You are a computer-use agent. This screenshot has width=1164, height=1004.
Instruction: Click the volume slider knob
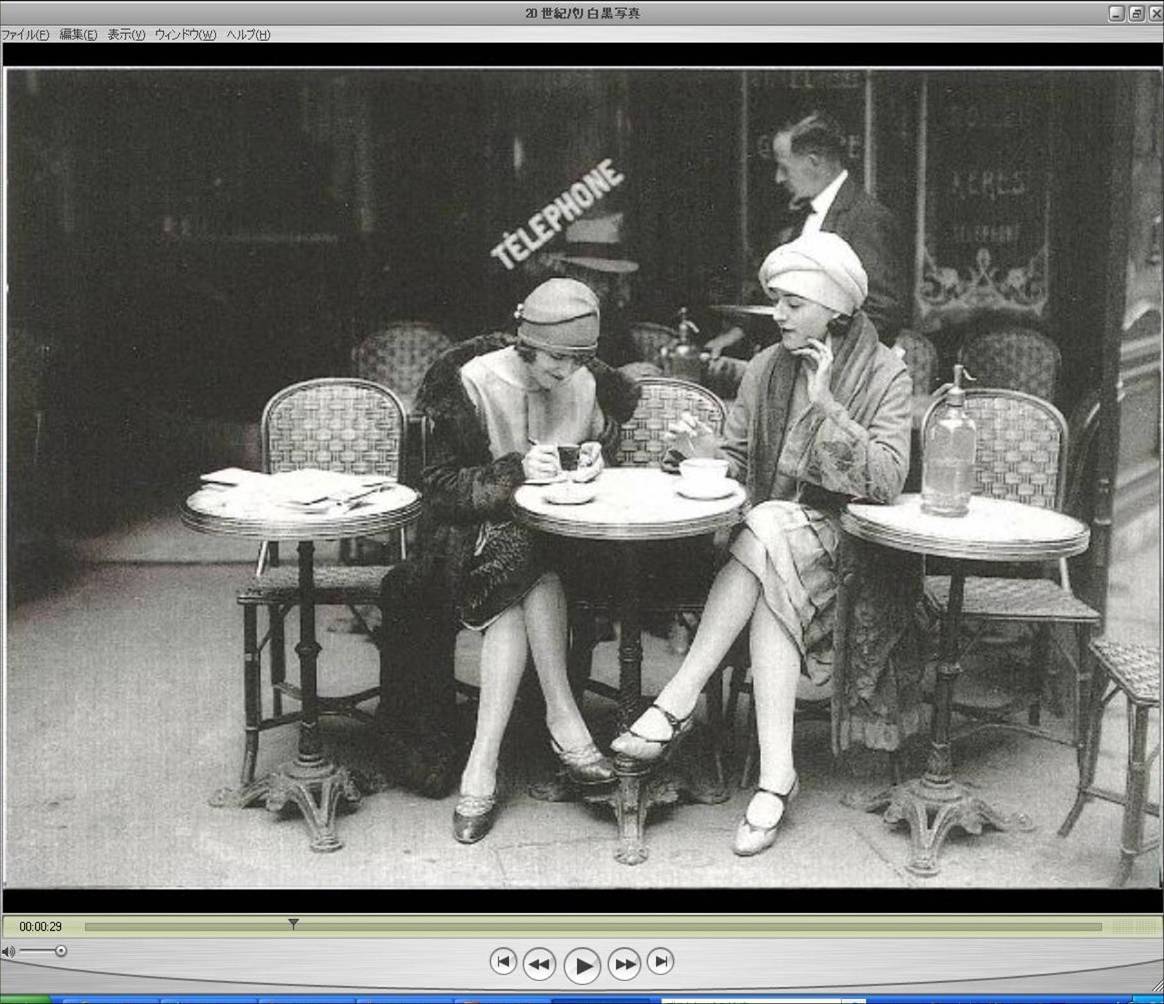pyautogui.click(x=61, y=951)
